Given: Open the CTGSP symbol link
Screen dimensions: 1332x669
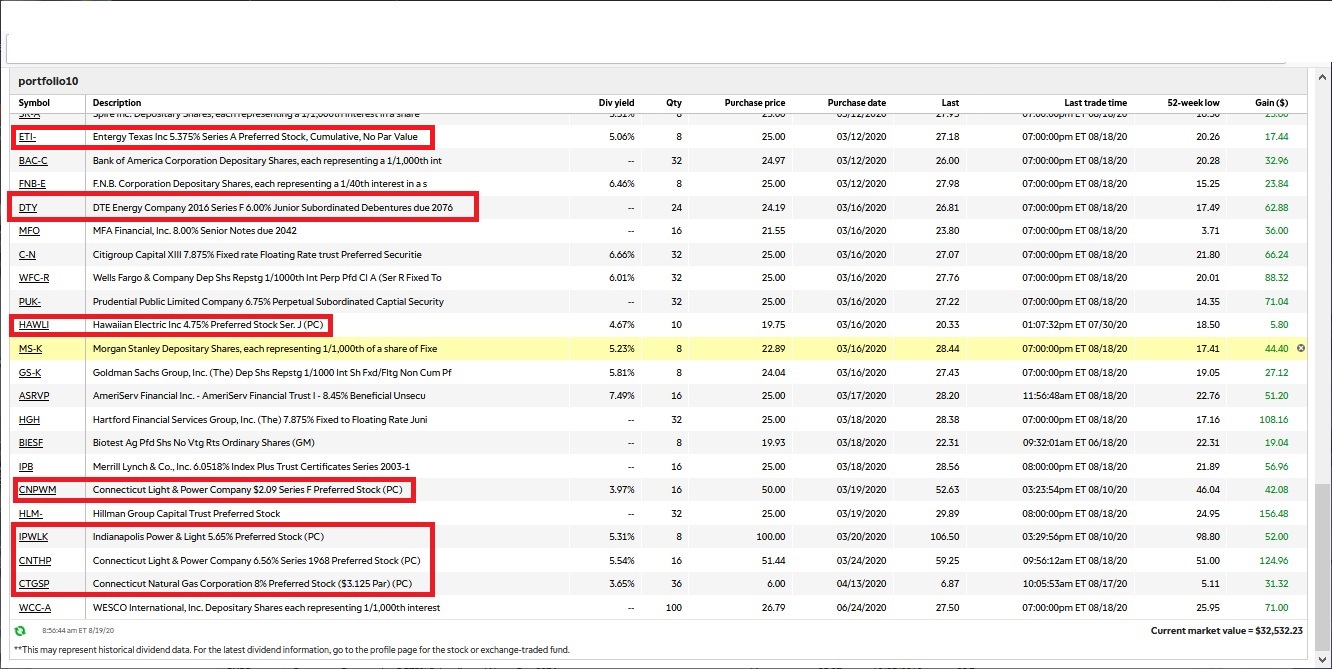Looking at the screenshot, I should tap(35, 584).
